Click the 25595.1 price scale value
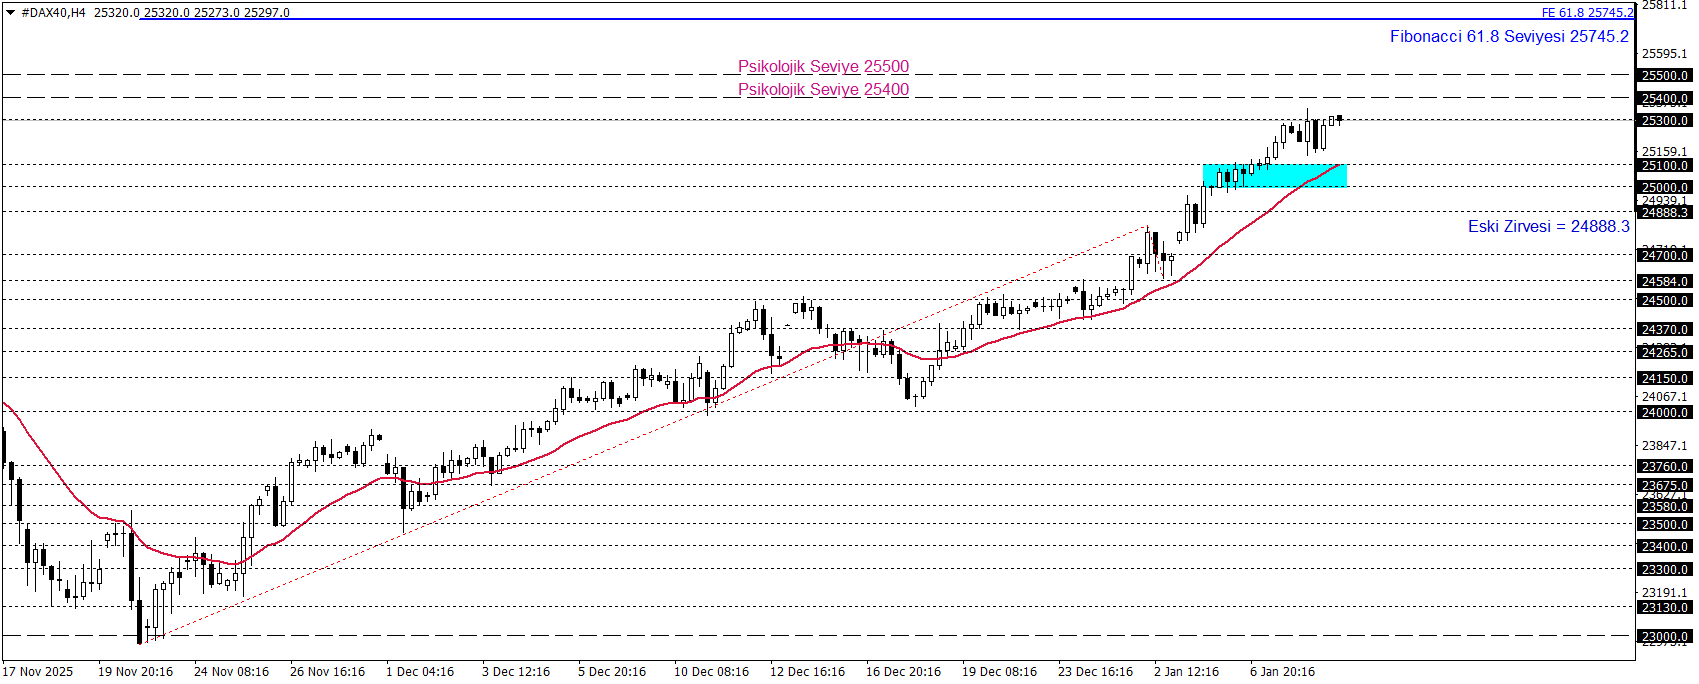Image resolution: width=1699 pixels, height=684 pixels. (1665, 54)
